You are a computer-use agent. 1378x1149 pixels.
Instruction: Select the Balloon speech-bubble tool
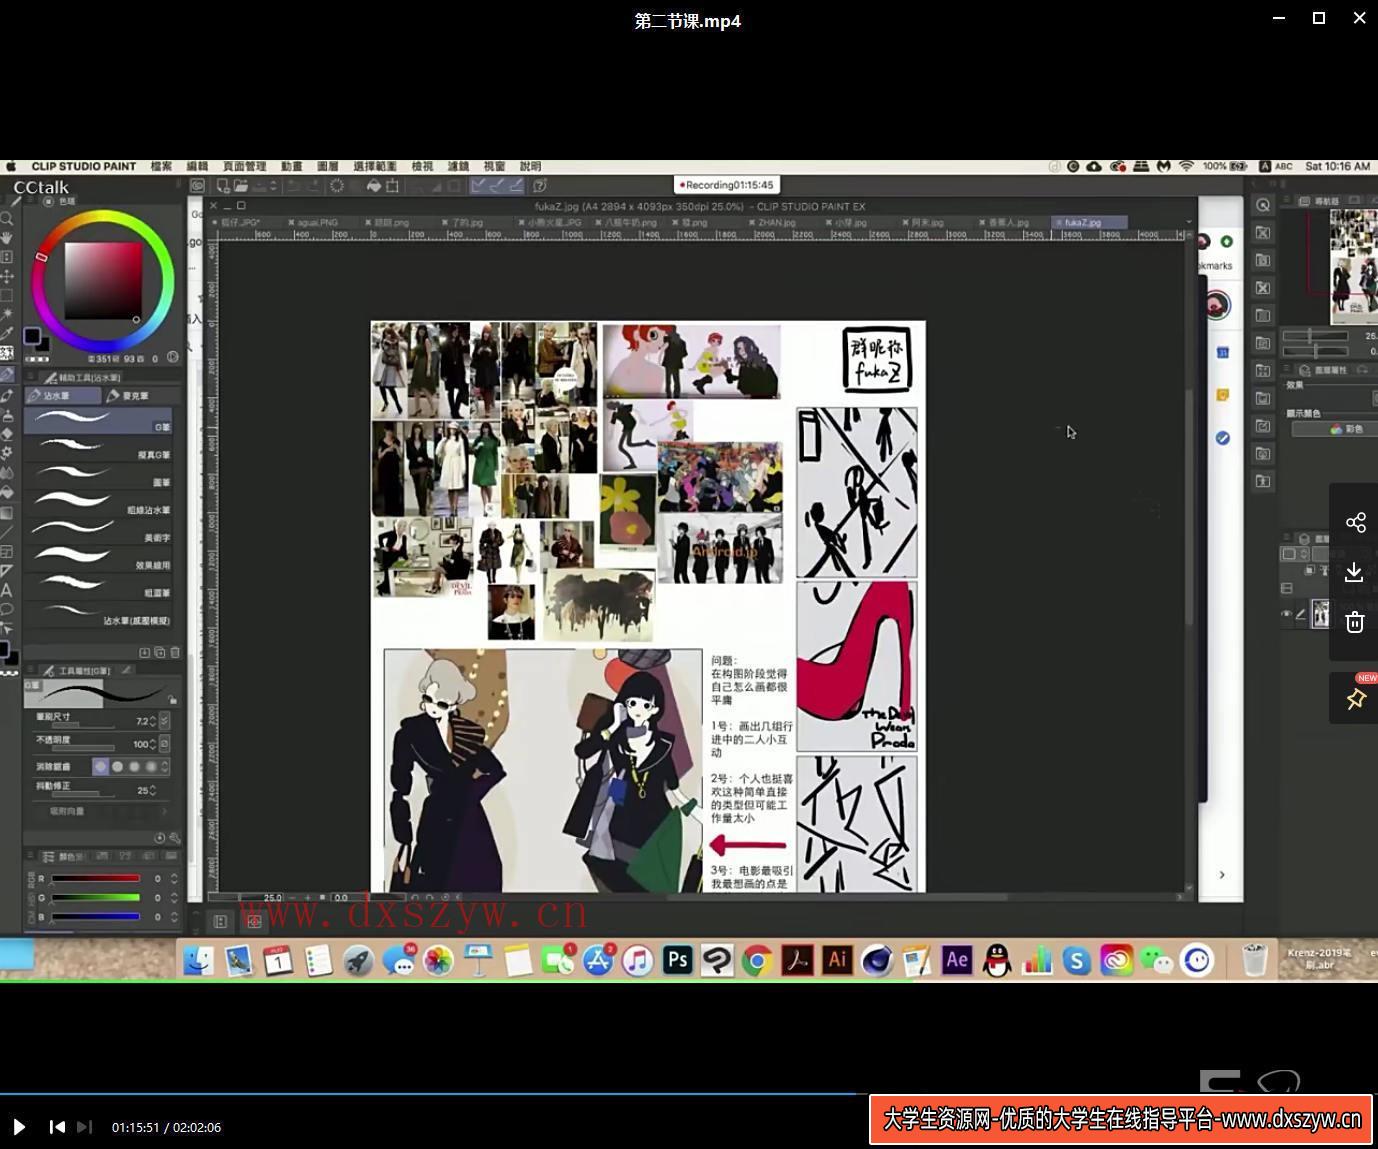pos(6,609)
